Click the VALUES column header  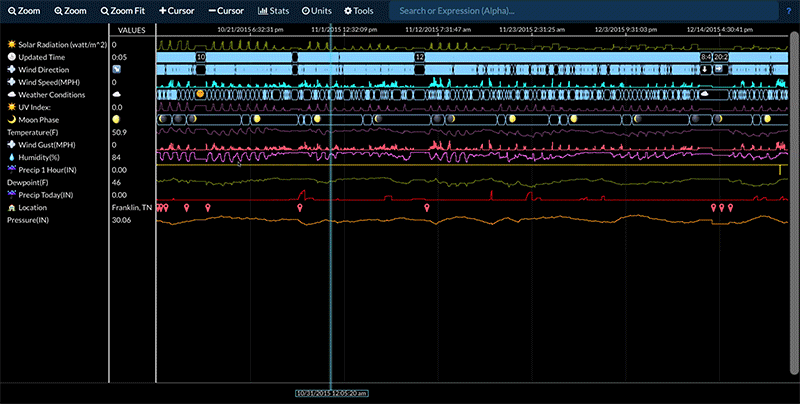point(131,30)
